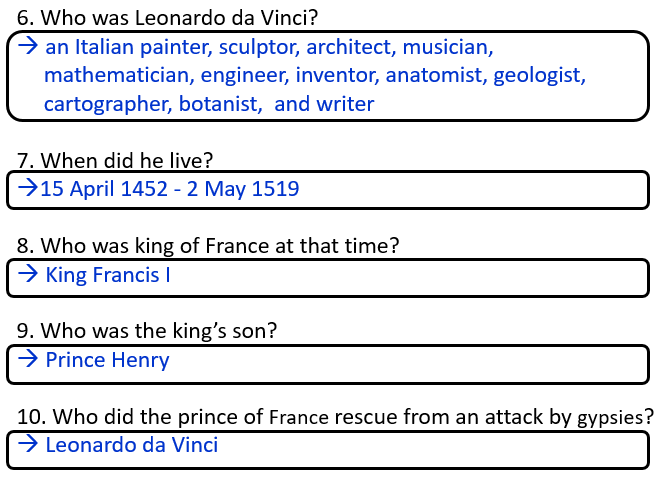The image size is (659, 487).
Task: Click the arrow in question 10's answer box
Action: (28, 445)
